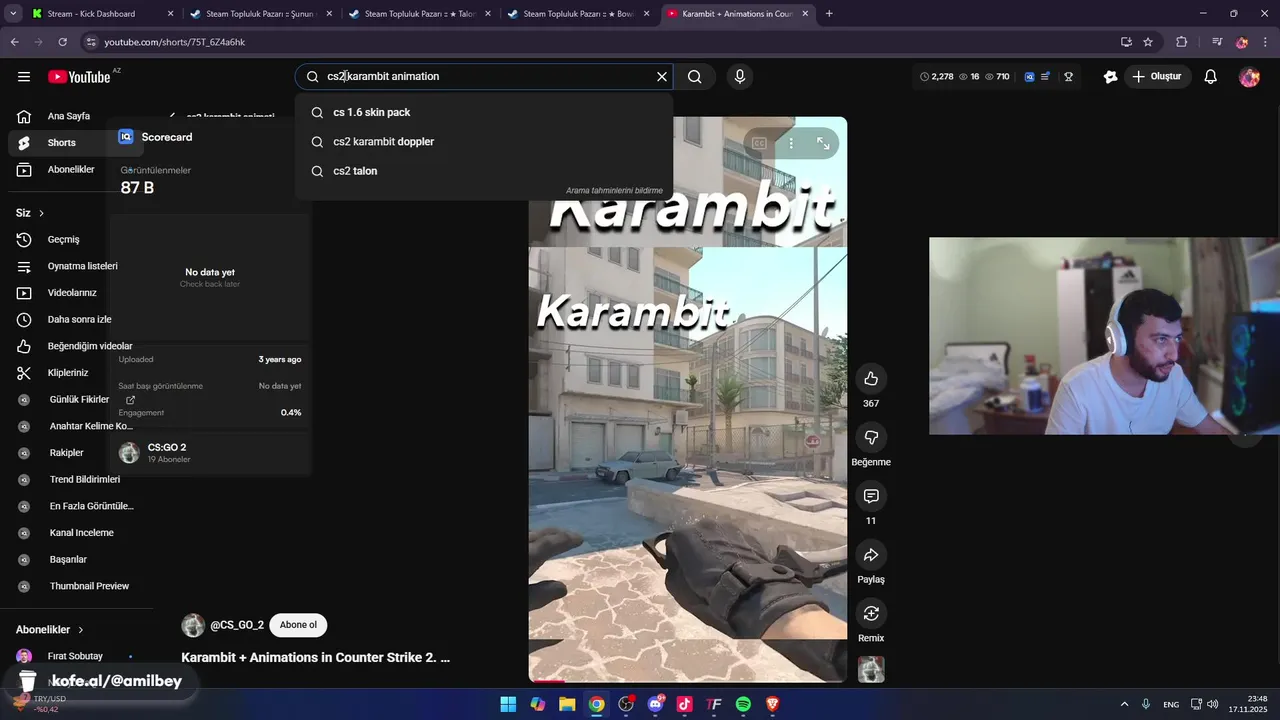The height and width of the screenshot is (720, 1280).
Task: Open the Windows Start menu
Action: [508, 704]
